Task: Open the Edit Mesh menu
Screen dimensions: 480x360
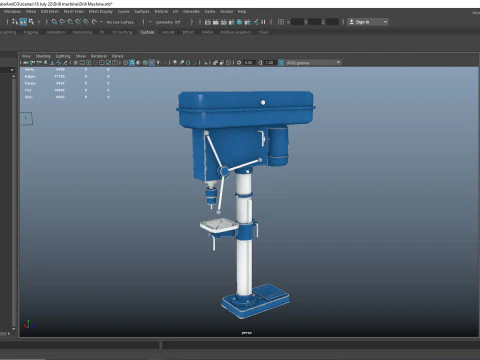Action: pos(50,12)
